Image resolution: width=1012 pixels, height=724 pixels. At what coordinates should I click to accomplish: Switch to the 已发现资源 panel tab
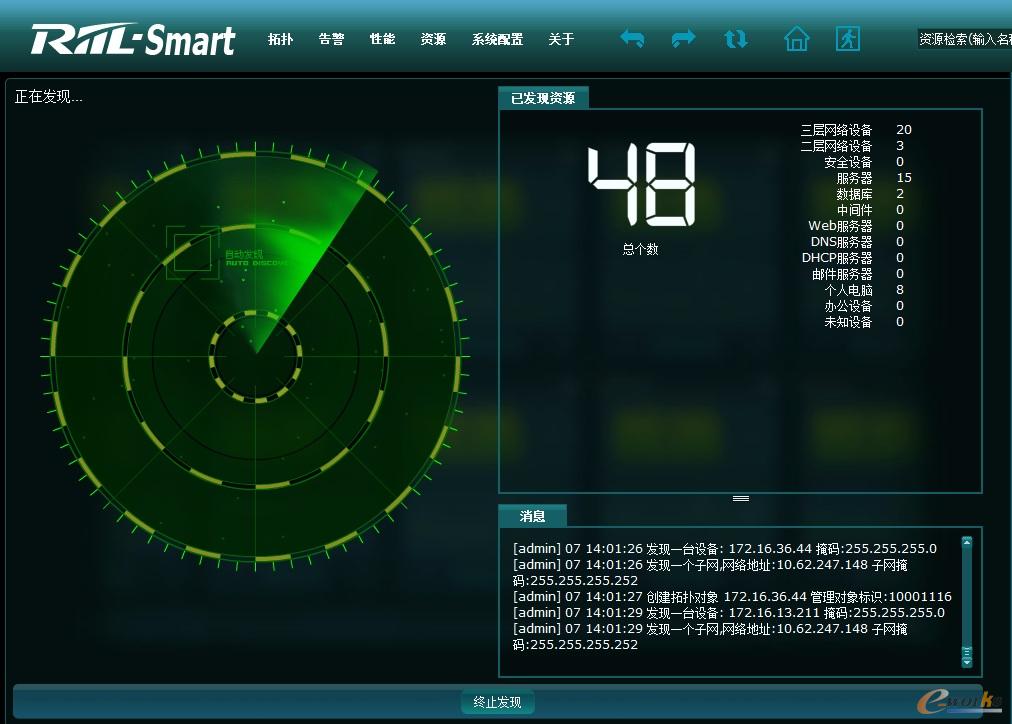[x=543, y=97]
